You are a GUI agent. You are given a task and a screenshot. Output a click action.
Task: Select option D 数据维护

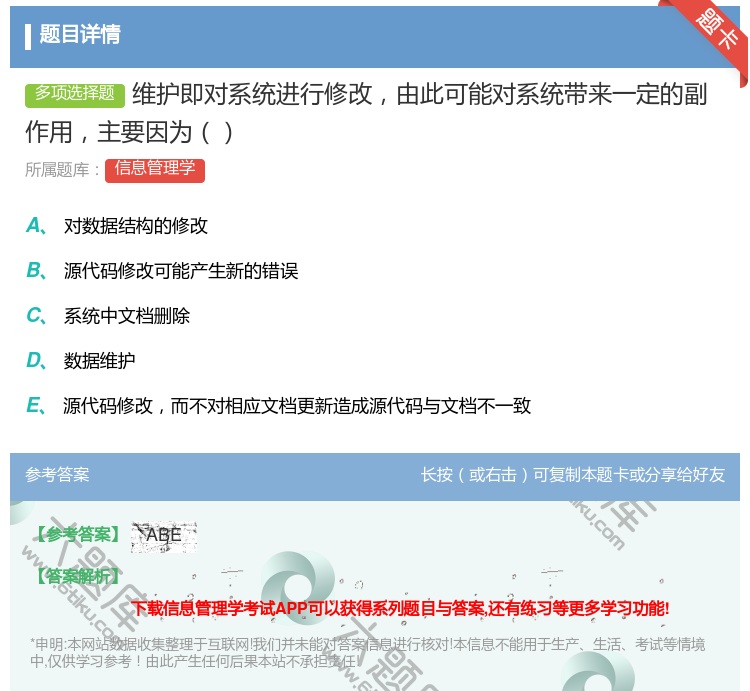point(99,361)
